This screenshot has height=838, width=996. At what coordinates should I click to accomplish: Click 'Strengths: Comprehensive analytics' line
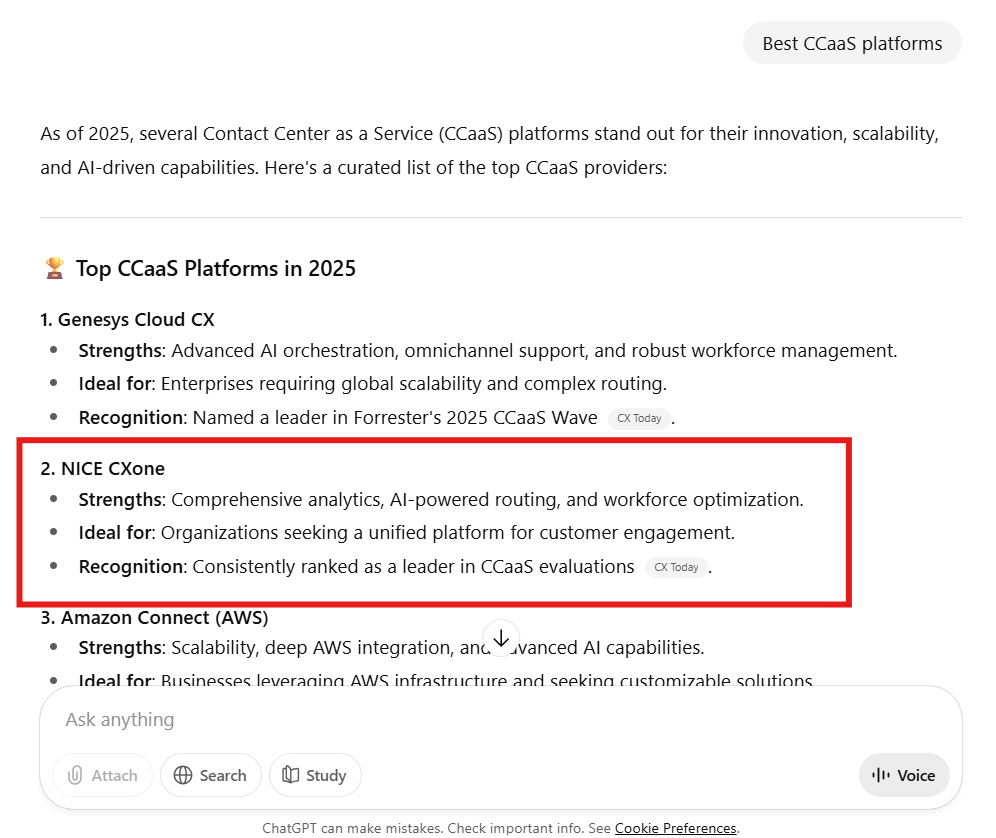441,500
